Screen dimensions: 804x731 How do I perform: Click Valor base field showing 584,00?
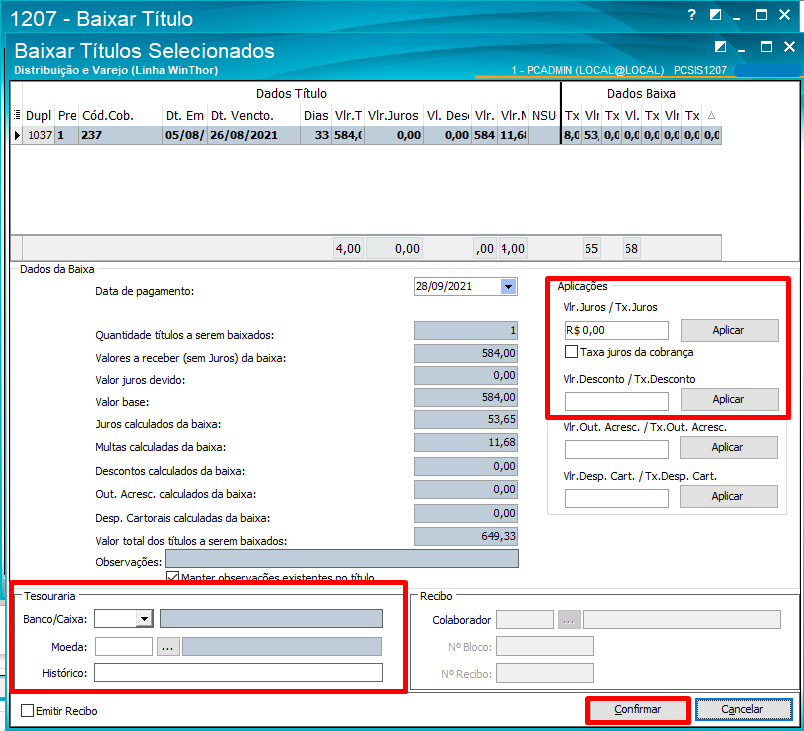pyautogui.click(x=466, y=397)
